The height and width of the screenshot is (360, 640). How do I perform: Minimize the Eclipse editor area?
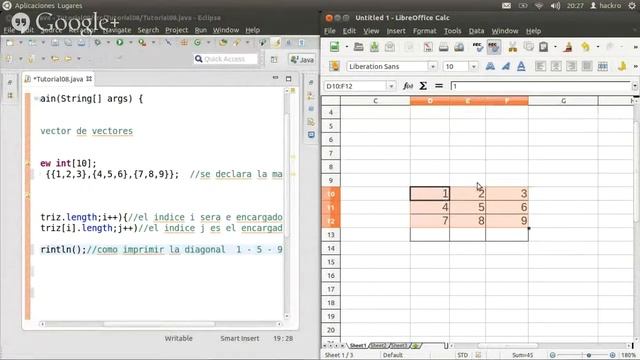(x=276, y=78)
